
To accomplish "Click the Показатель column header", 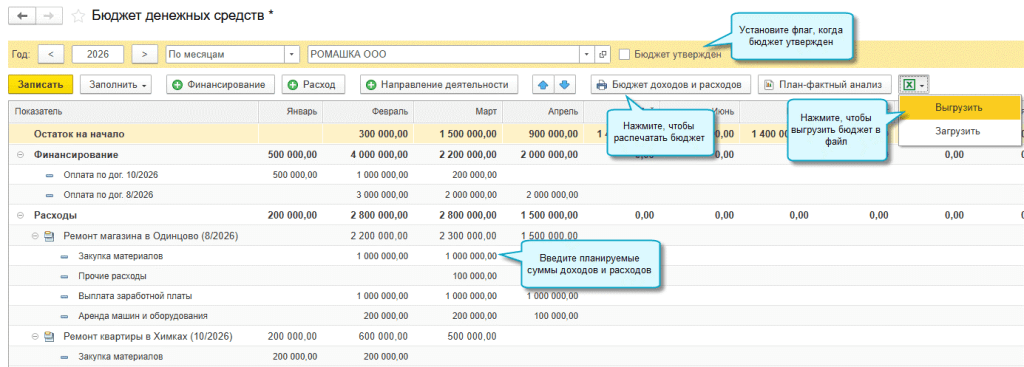I will [134, 112].
